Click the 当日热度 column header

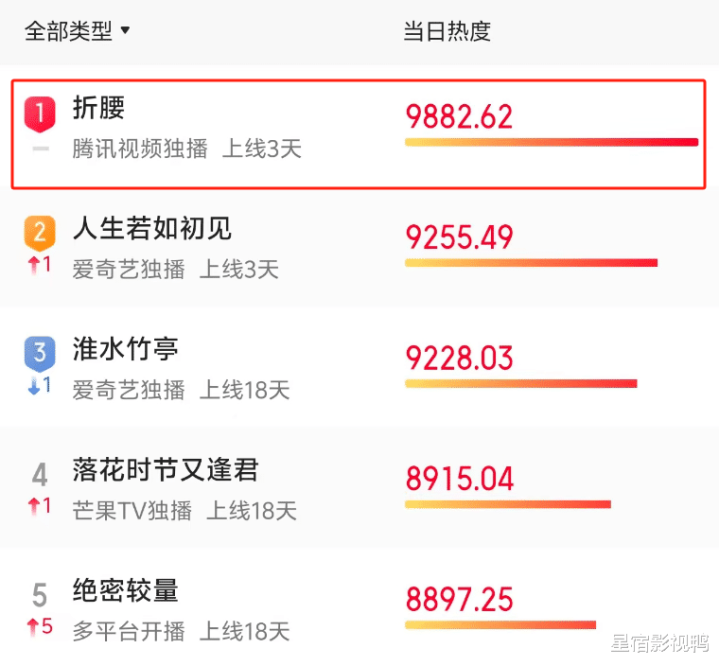447,31
